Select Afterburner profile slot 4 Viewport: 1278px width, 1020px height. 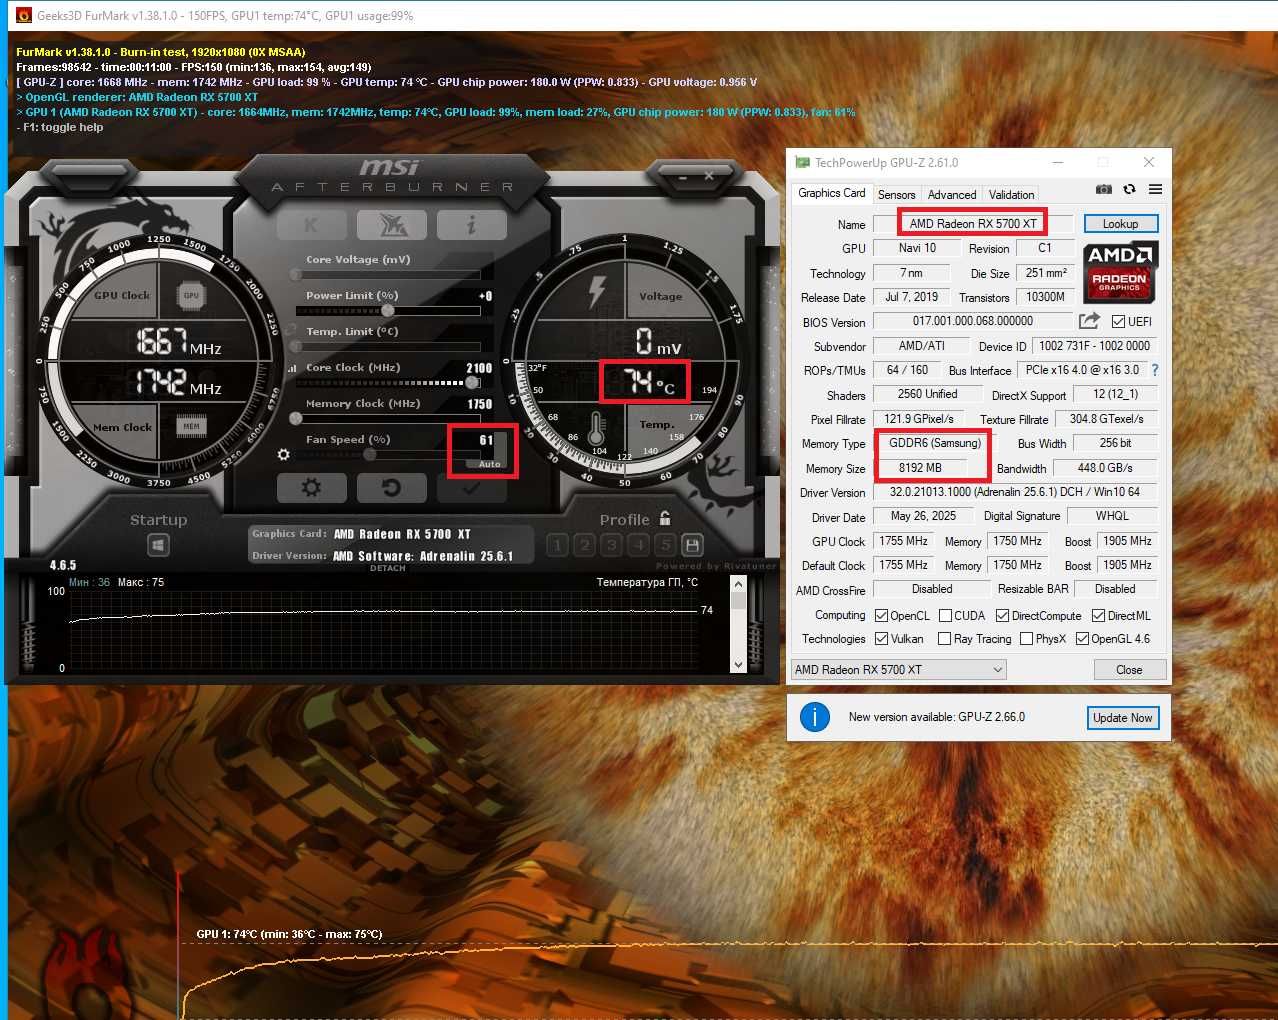(x=639, y=545)
